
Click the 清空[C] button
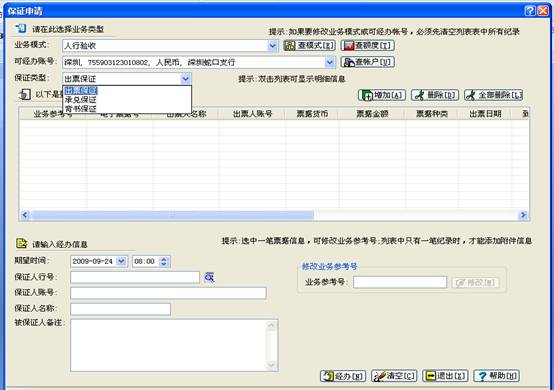pyautogui.click(x=394, y=376)
